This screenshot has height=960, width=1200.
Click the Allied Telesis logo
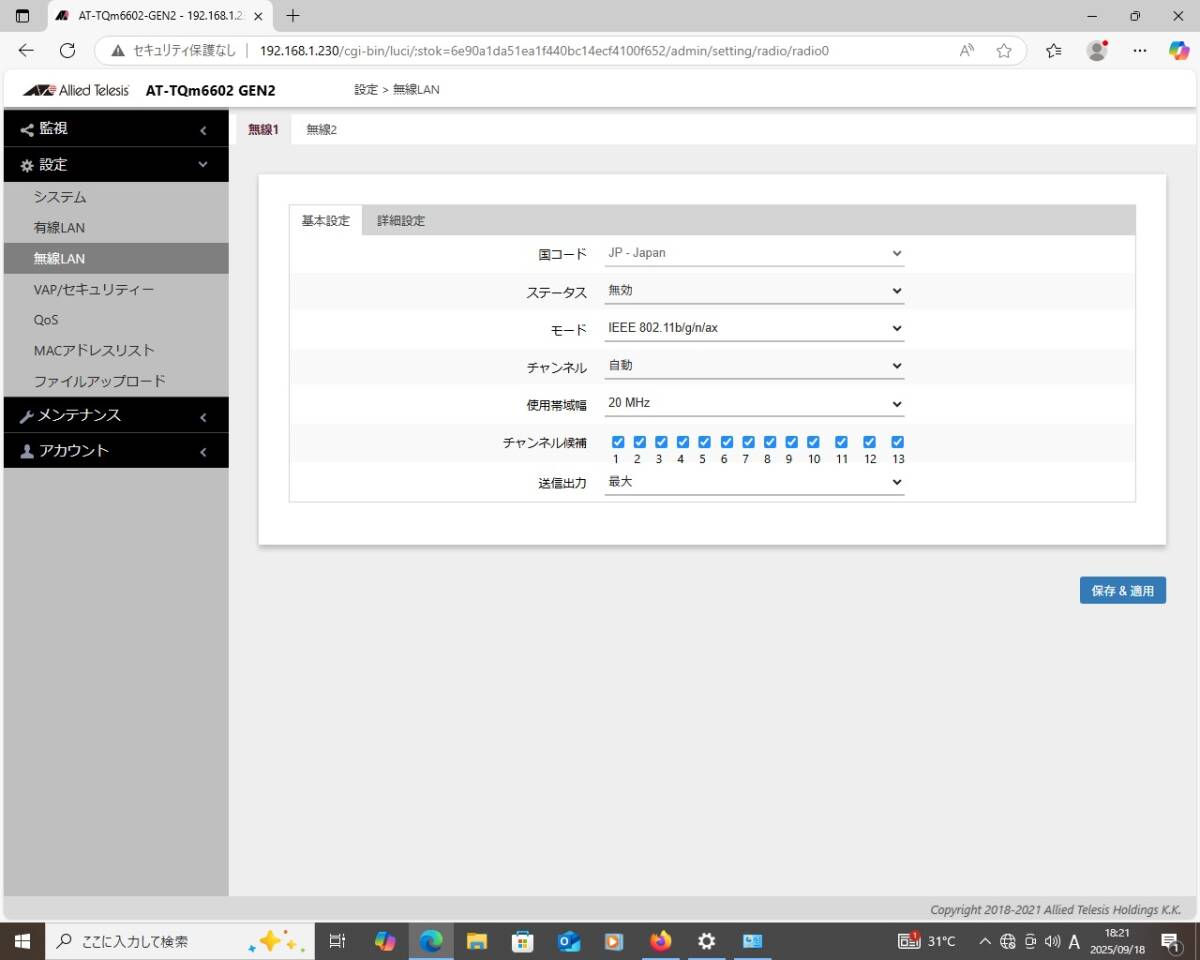(x=76, y=90)
